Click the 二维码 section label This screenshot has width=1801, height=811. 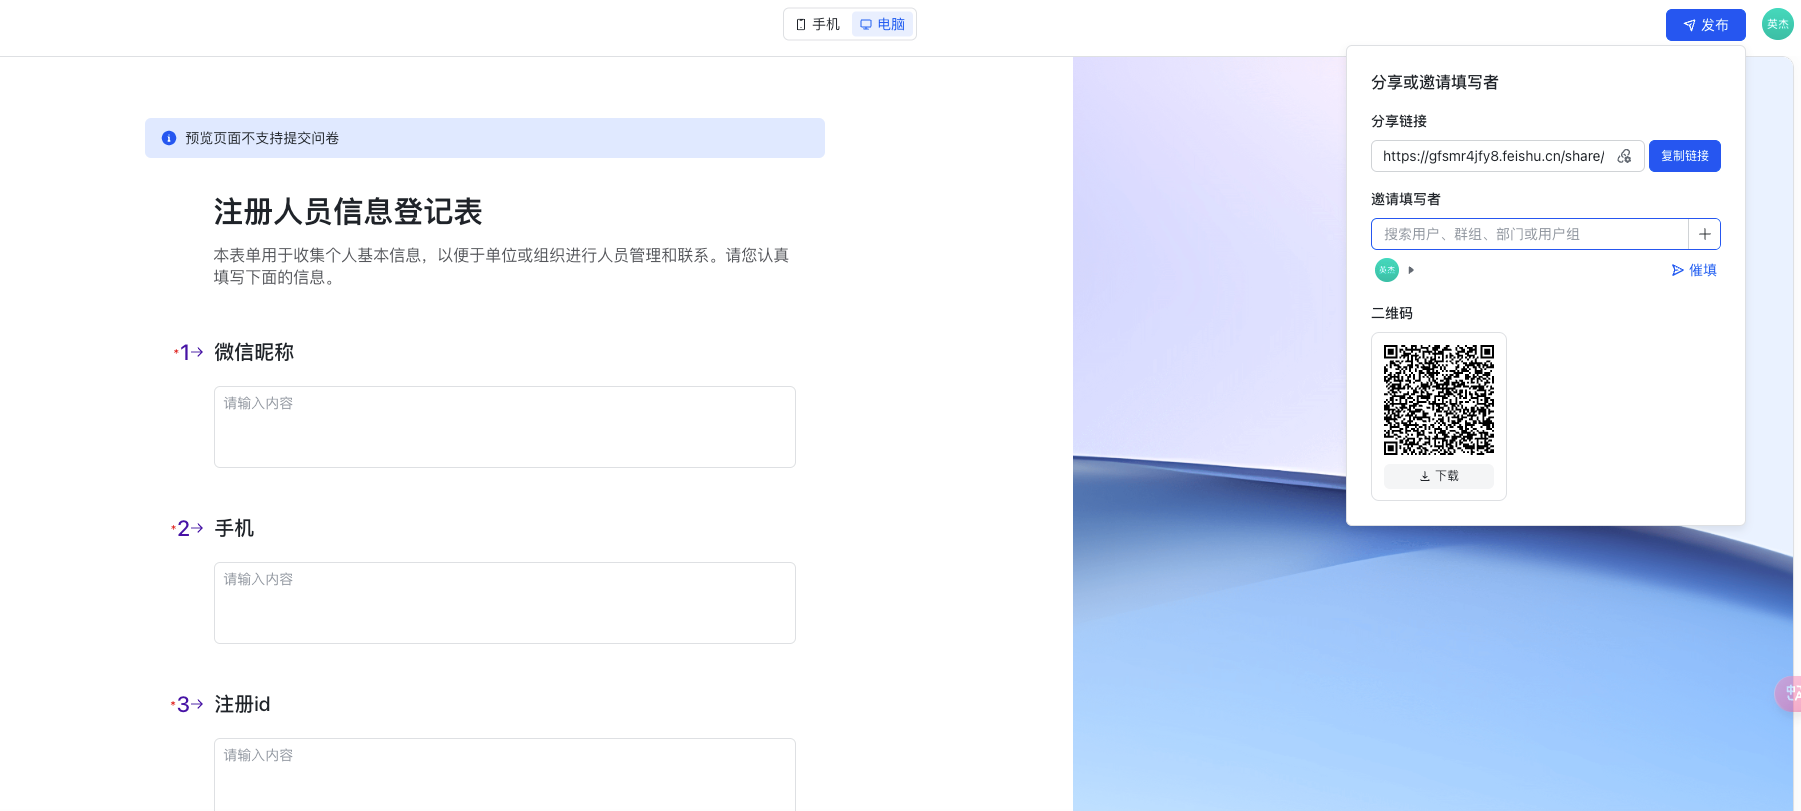(x=1392, y=313)
